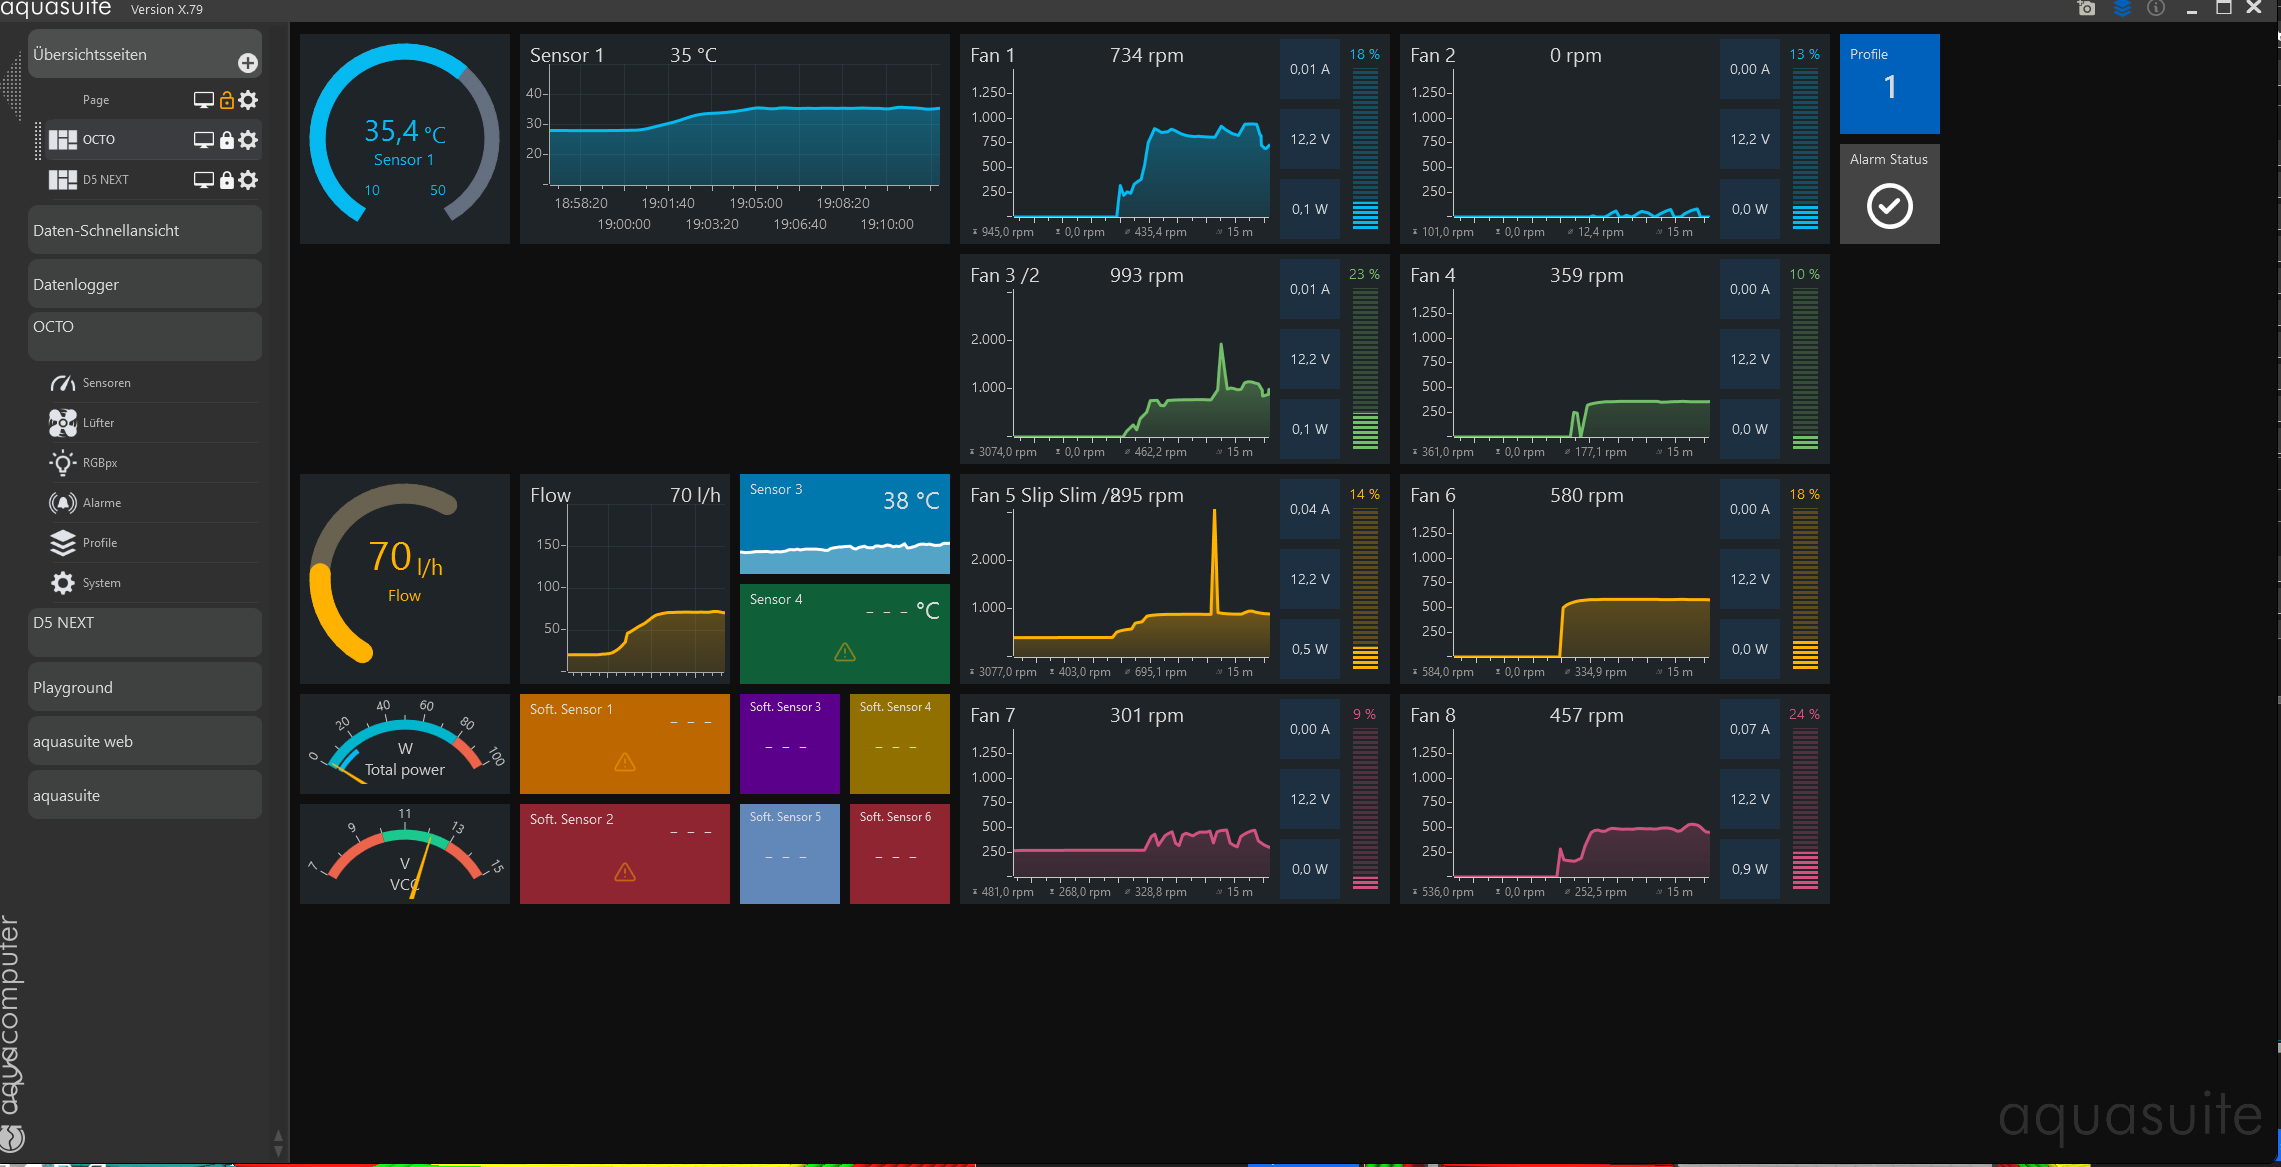Open the Sensoren section
Viewport: 2281px width, 1167px height.
(106, 383)
